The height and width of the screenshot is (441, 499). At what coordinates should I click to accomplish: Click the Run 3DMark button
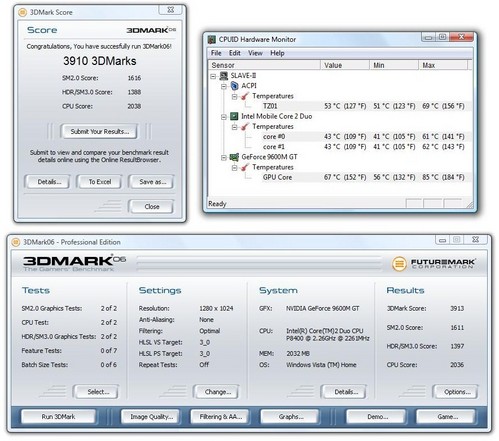[x=58, y=417]
